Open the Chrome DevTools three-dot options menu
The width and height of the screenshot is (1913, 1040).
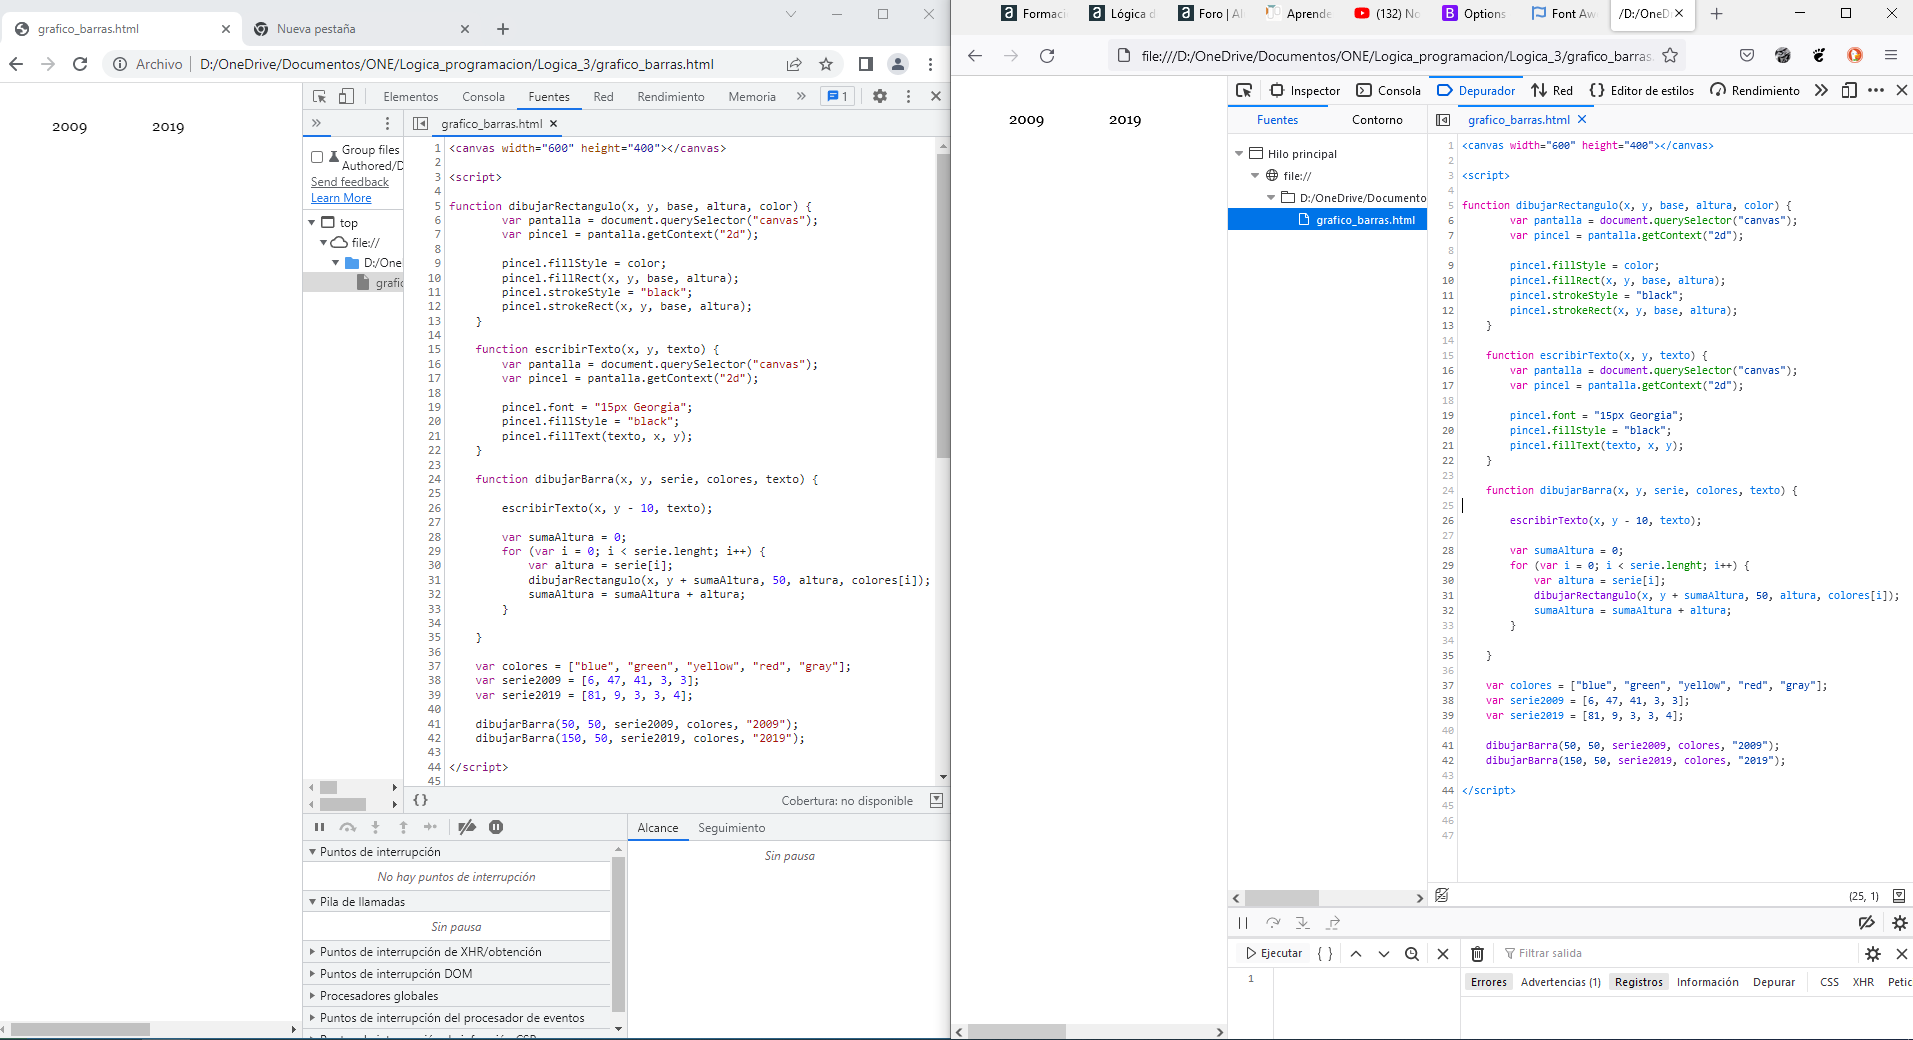tap(908, 97)
